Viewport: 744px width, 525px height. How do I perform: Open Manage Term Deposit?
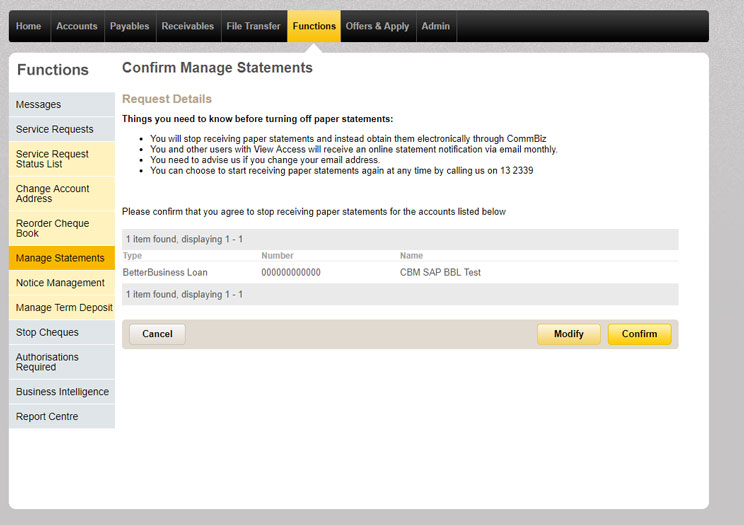62,308
